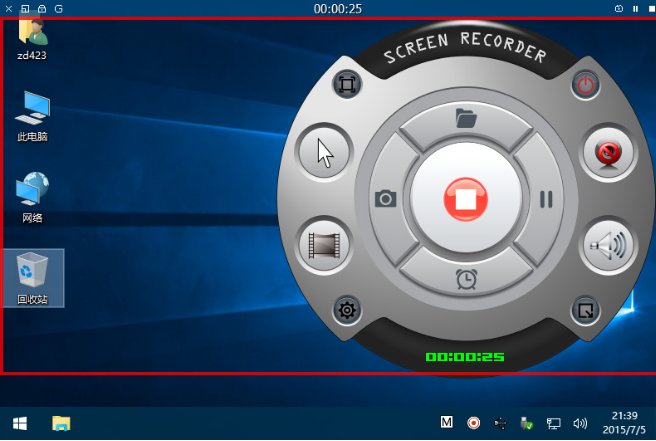Toggle the disabled webcam button
This screenshot has height=441, width=656.
(608, 153)
